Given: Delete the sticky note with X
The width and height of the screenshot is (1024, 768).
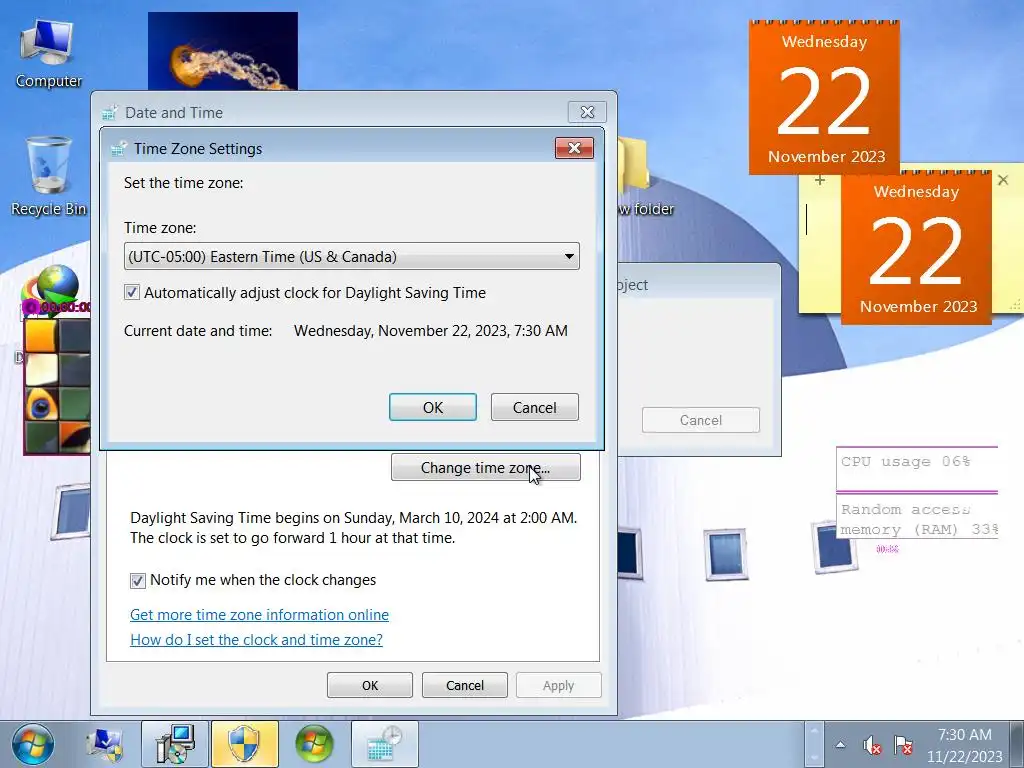Looking at the screenshot, I should pyautogui.click(x=1003, y=180).
